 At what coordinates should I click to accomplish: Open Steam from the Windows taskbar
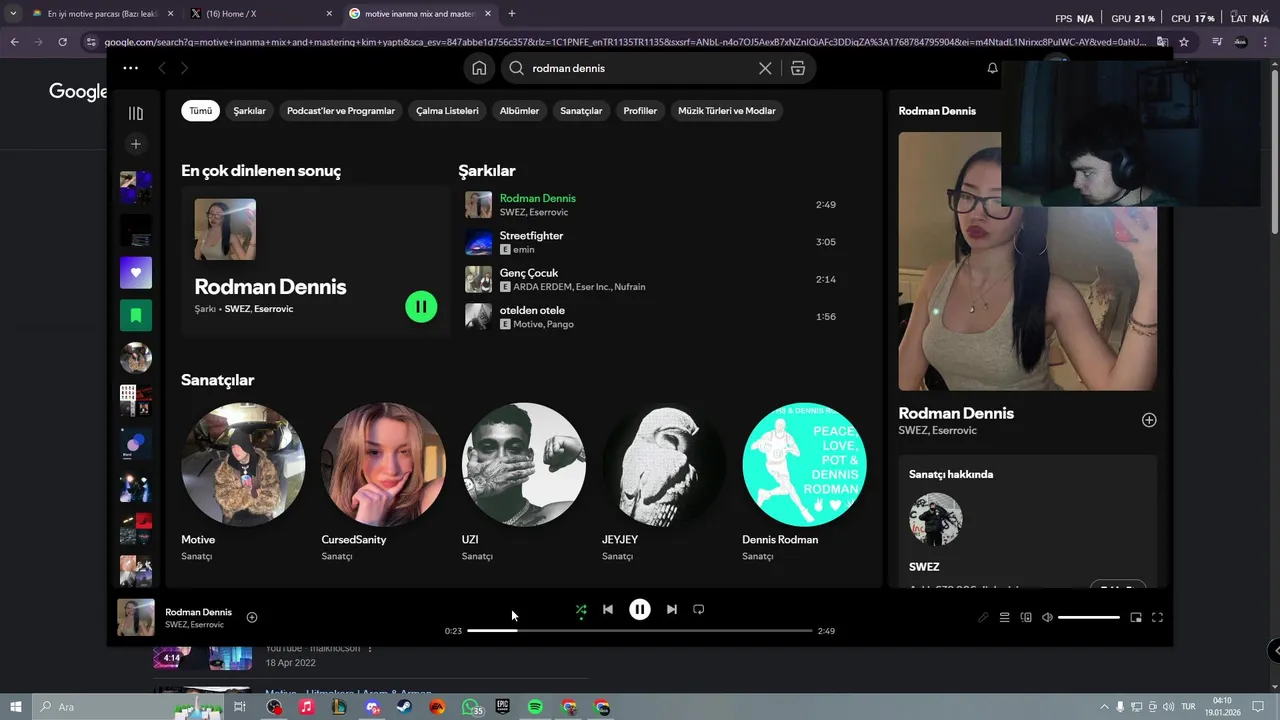click(404, 707)
